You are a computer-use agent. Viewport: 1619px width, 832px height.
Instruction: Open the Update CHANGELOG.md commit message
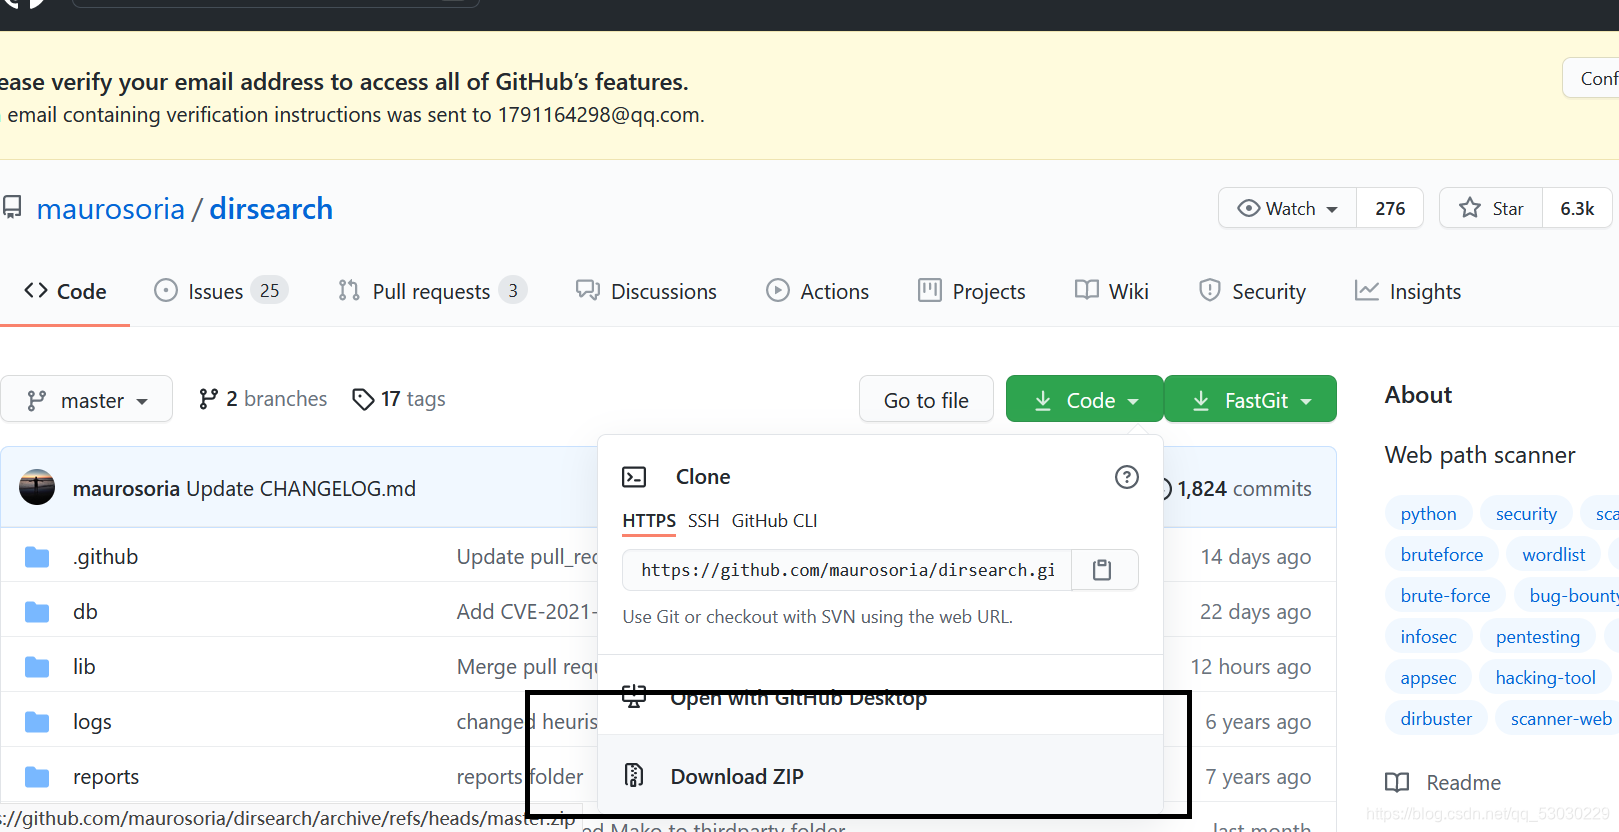point(301,488)
